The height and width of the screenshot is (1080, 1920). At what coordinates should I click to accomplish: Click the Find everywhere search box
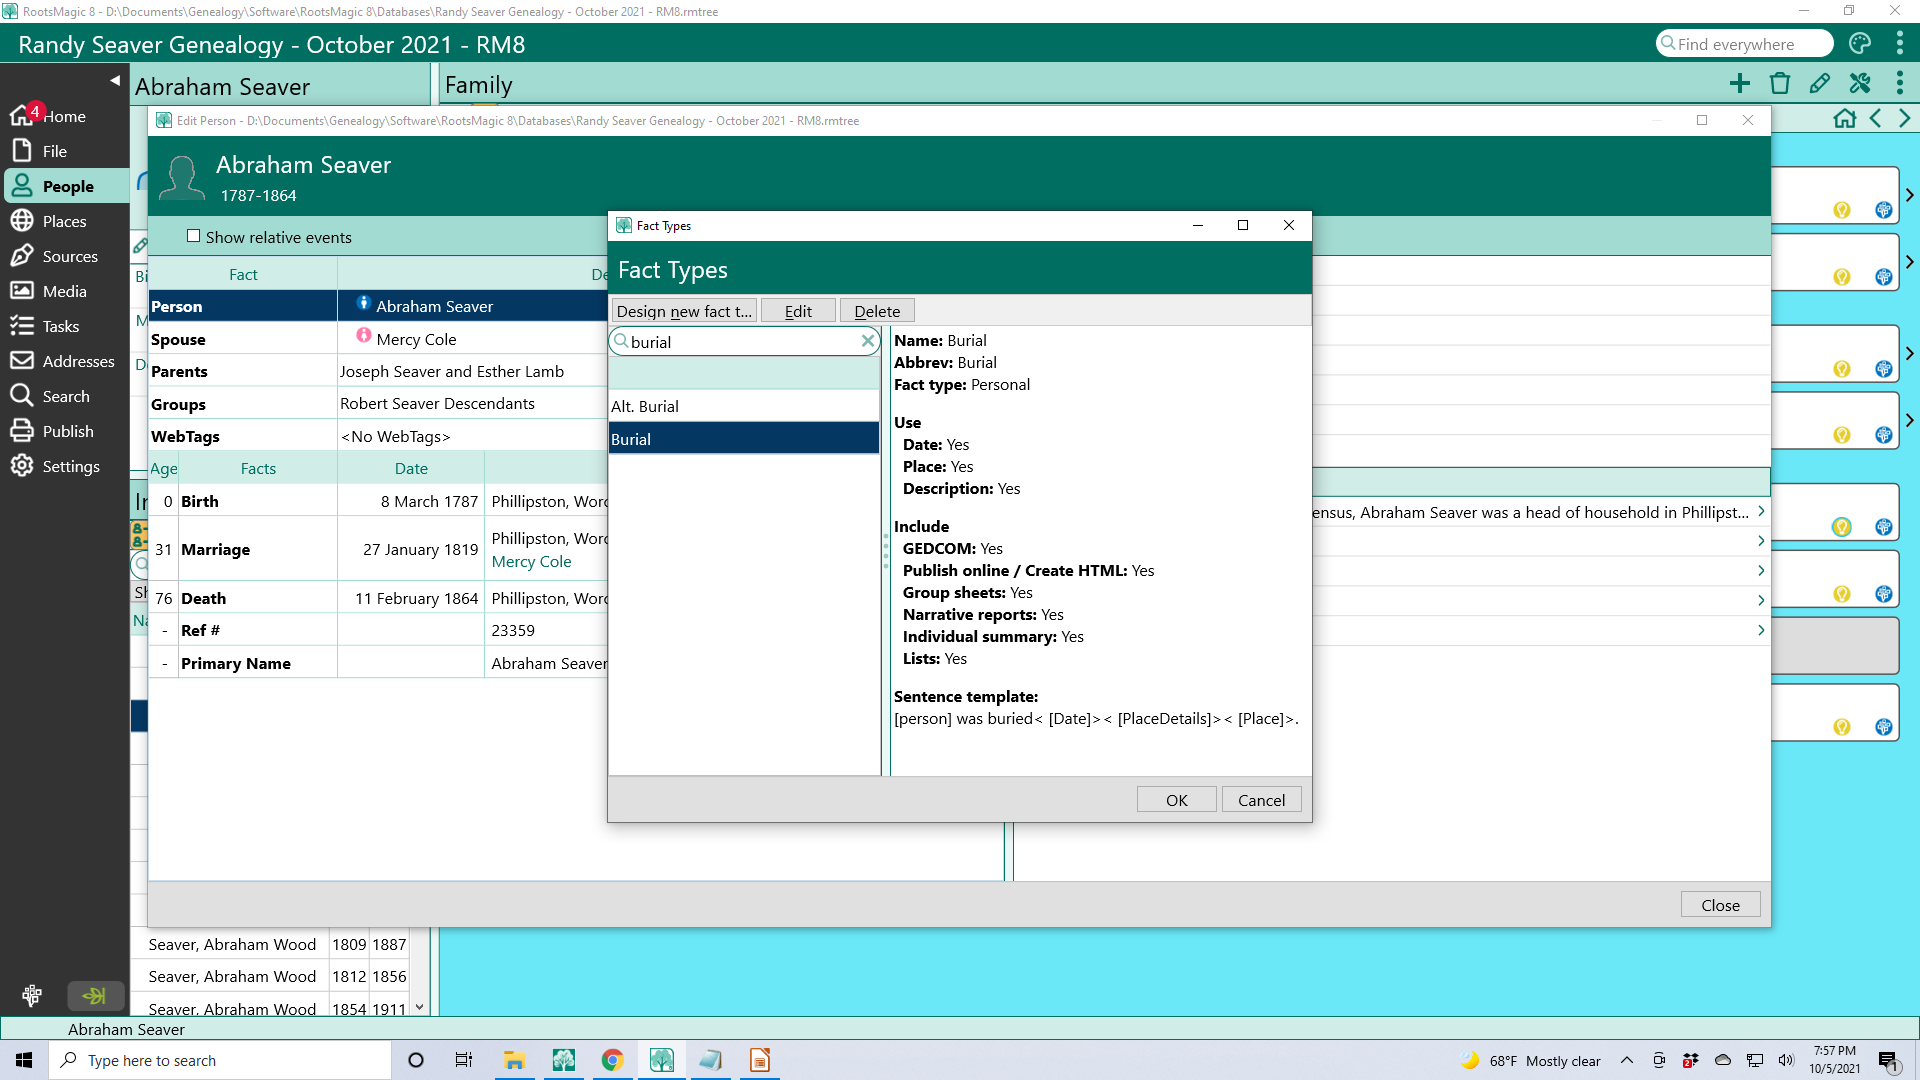point(1744,44)
